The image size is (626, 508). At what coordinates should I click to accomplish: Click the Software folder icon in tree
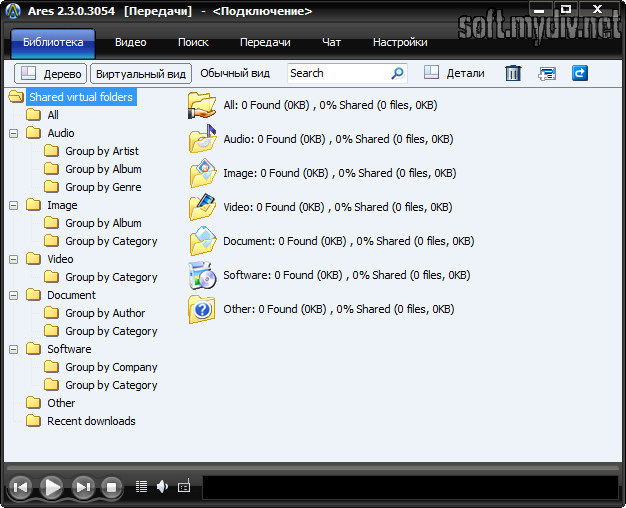[x=34, y=349]
